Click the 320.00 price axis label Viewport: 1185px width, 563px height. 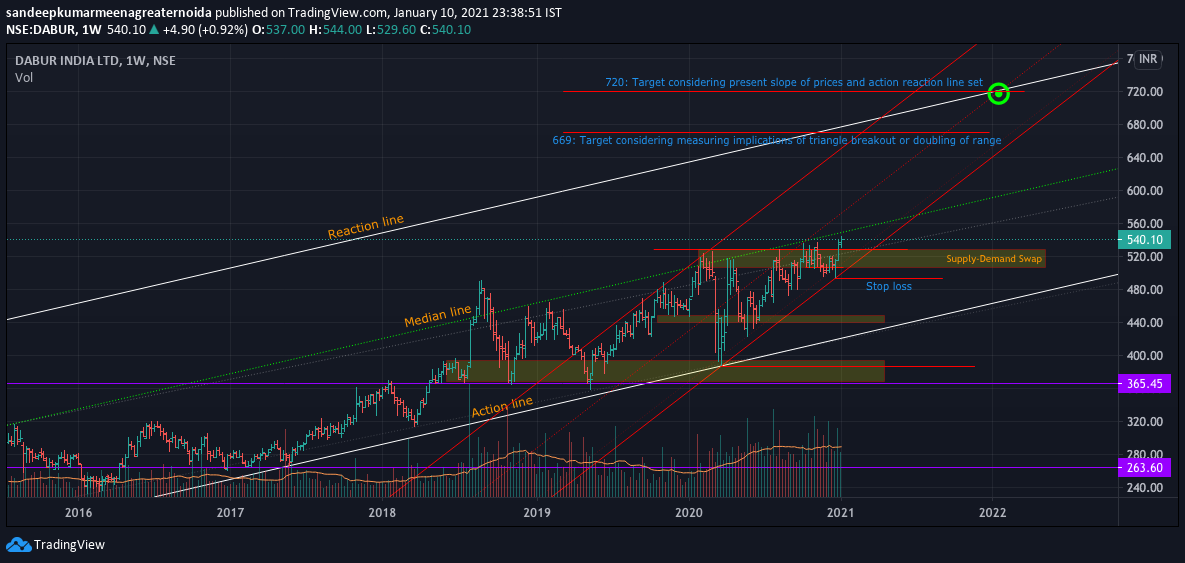pos(1143,422)
